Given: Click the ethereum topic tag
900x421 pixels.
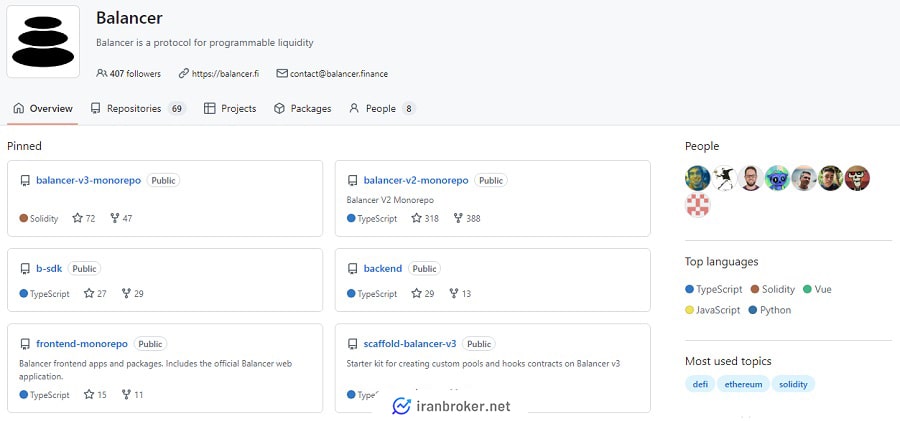Looking at the screenshot, I should (x=743, y=384).
